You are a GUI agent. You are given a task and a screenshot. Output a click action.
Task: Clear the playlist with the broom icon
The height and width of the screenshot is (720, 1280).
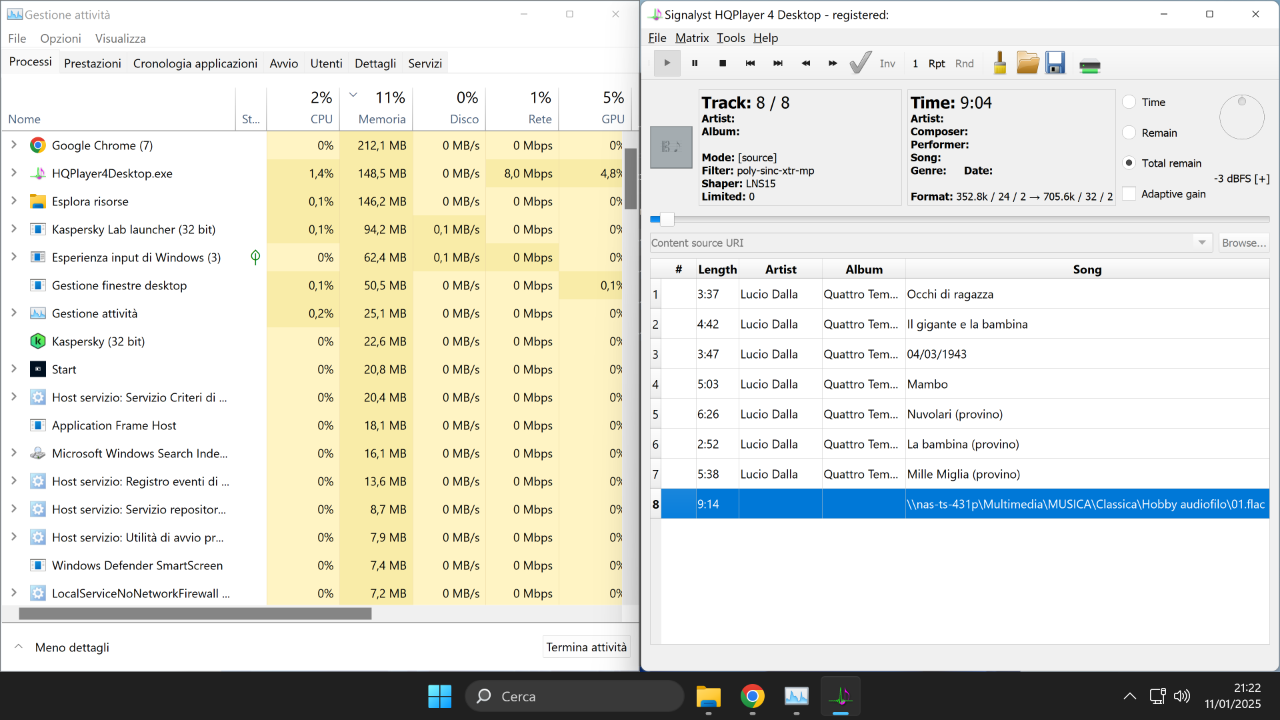point(999,63)
